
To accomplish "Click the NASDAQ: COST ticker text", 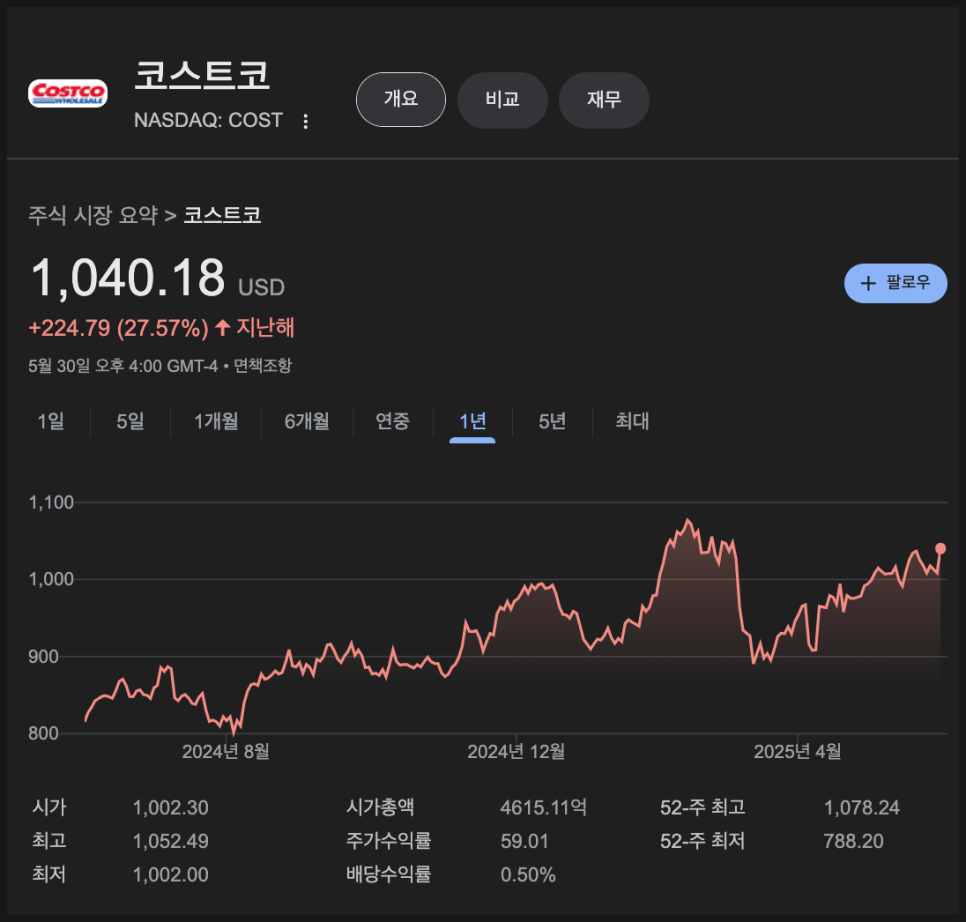I will point(208,120).
